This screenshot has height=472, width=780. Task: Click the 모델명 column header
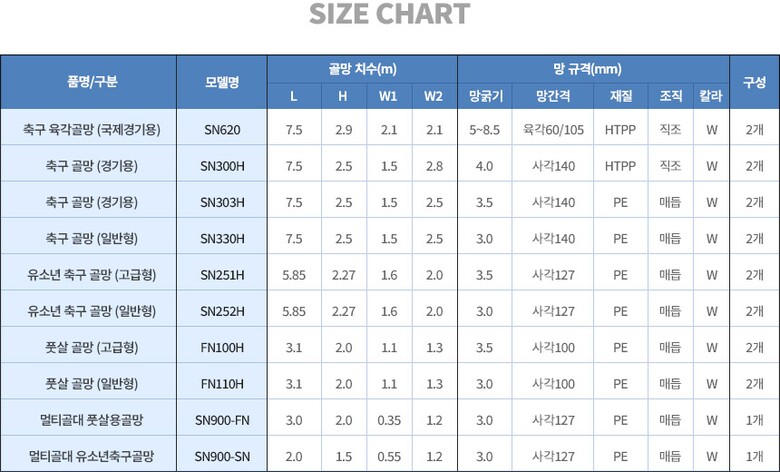(221, 82)
